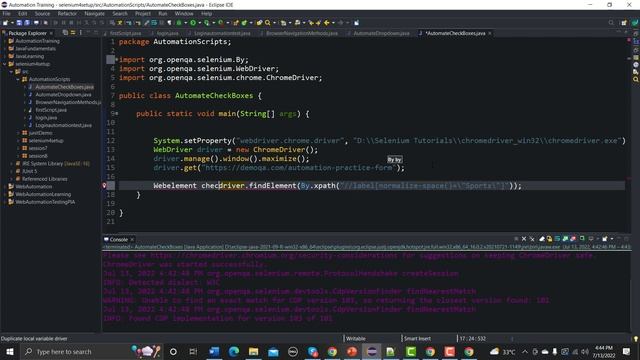The height and width of the screenshot is (360, 640).
Task: Click Remove Launch icon in Console toolbar
Action: (524, 239)
